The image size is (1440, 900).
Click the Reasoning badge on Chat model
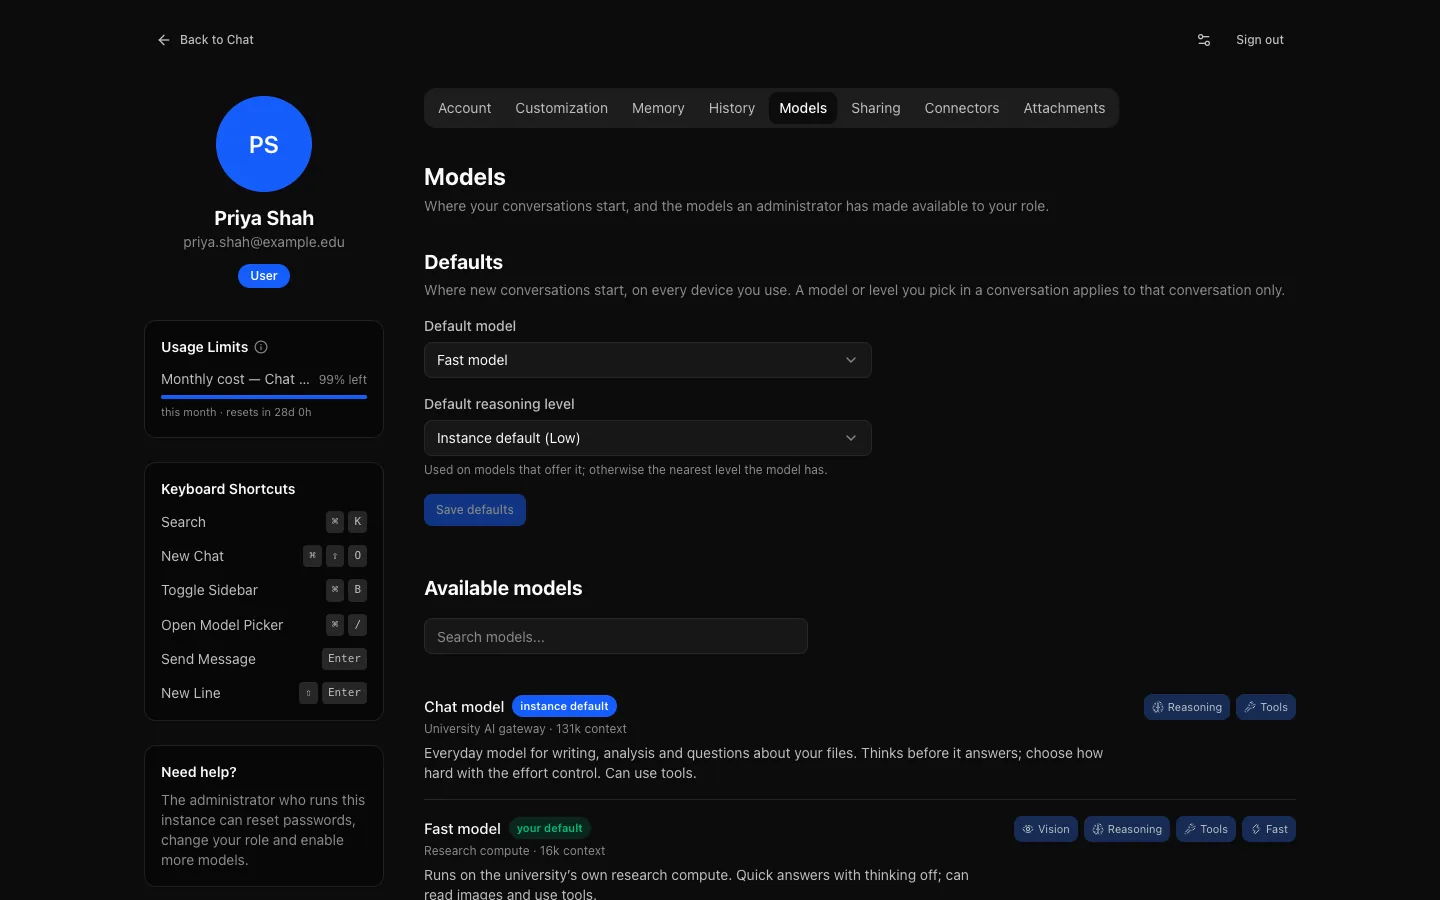(1187, 707)
